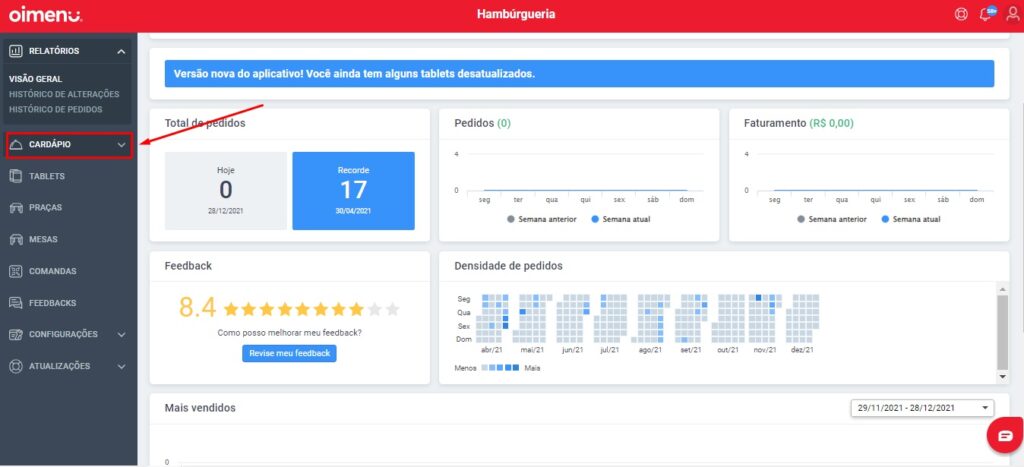Click the density panel scroll down arrow
1024x467 pixels.
click(x=1003, y=377)
